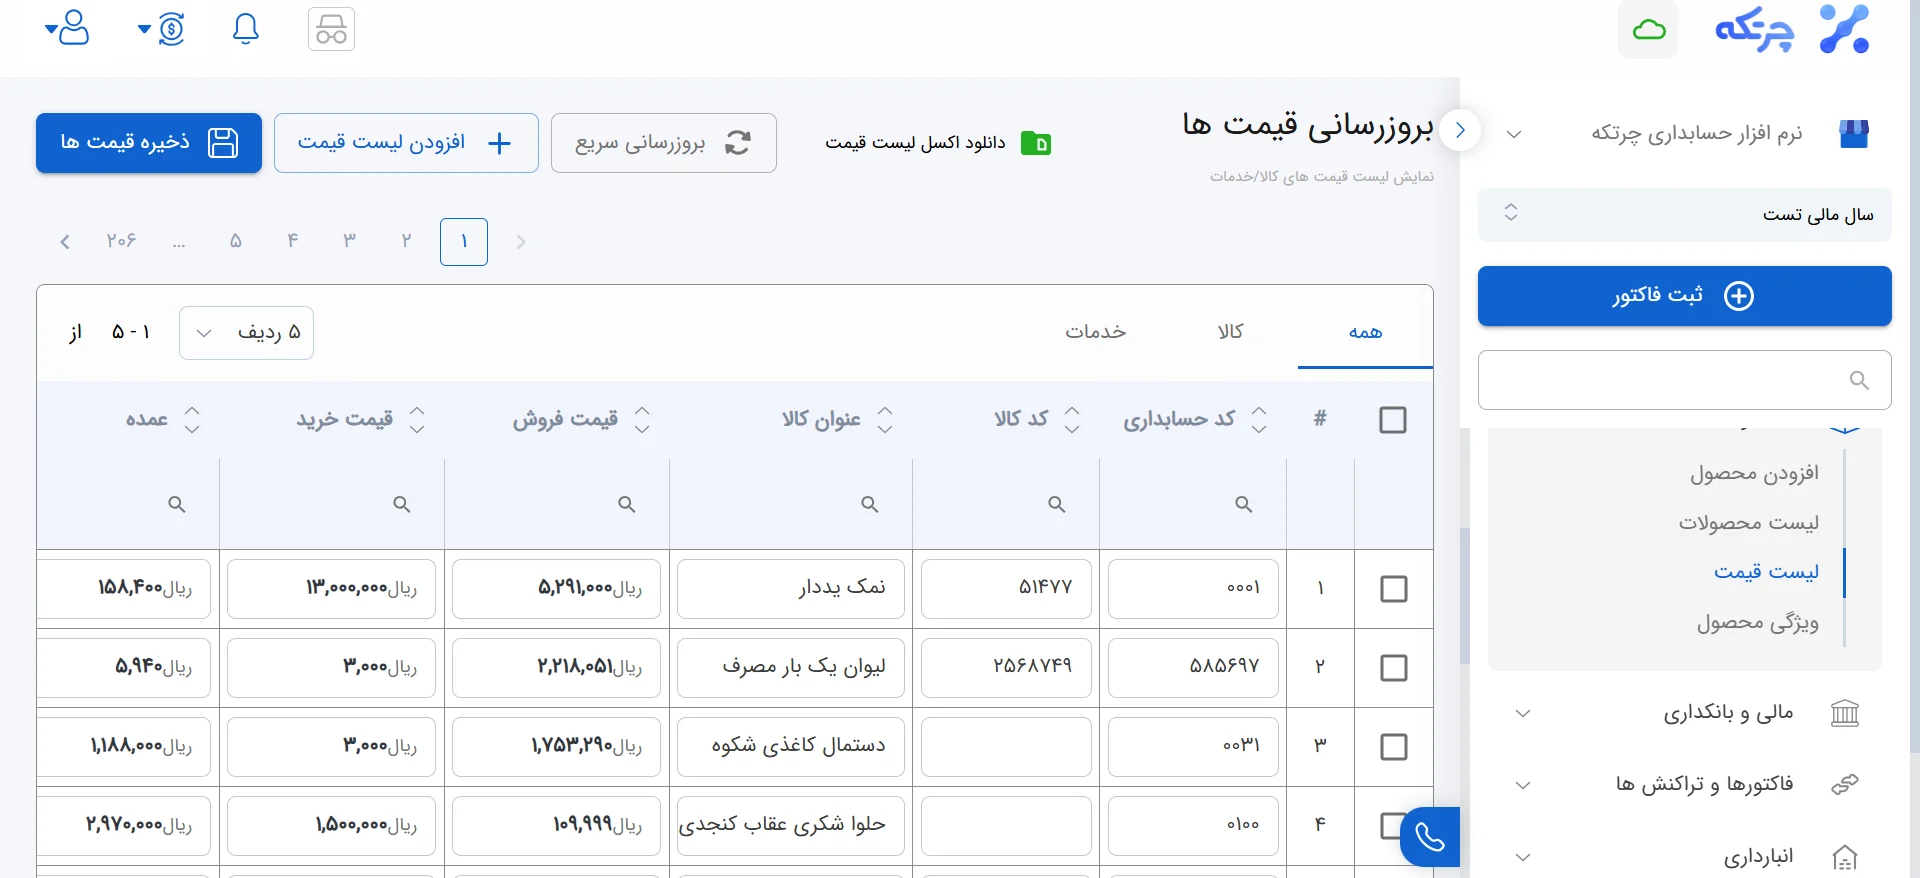Edit قیمت فروش field of نمک یددار
Image resolution: width=1920 pixels, height=878 pixels.
point(556,589)
